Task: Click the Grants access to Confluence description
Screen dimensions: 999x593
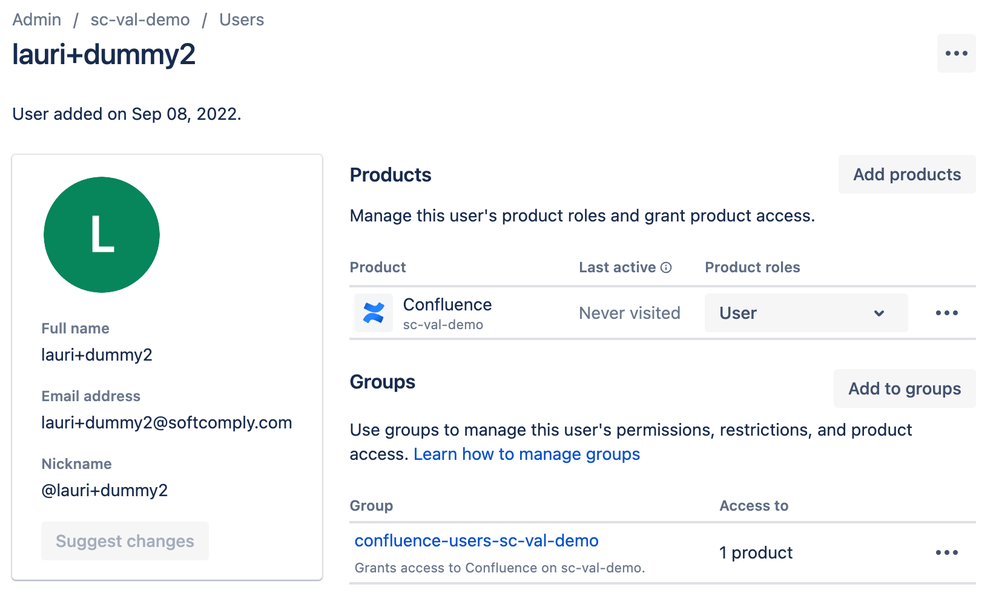Action: click(x=500, y=568)
